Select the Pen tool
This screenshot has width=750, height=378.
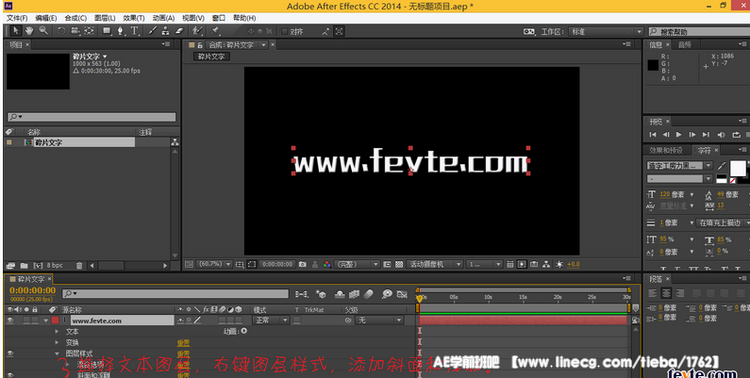(x=121, y=31)
